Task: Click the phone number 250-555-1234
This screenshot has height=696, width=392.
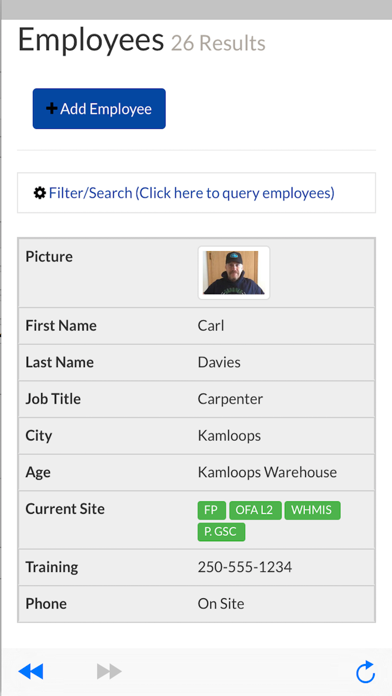Action: pyautogui.click(x=245, y=567)
